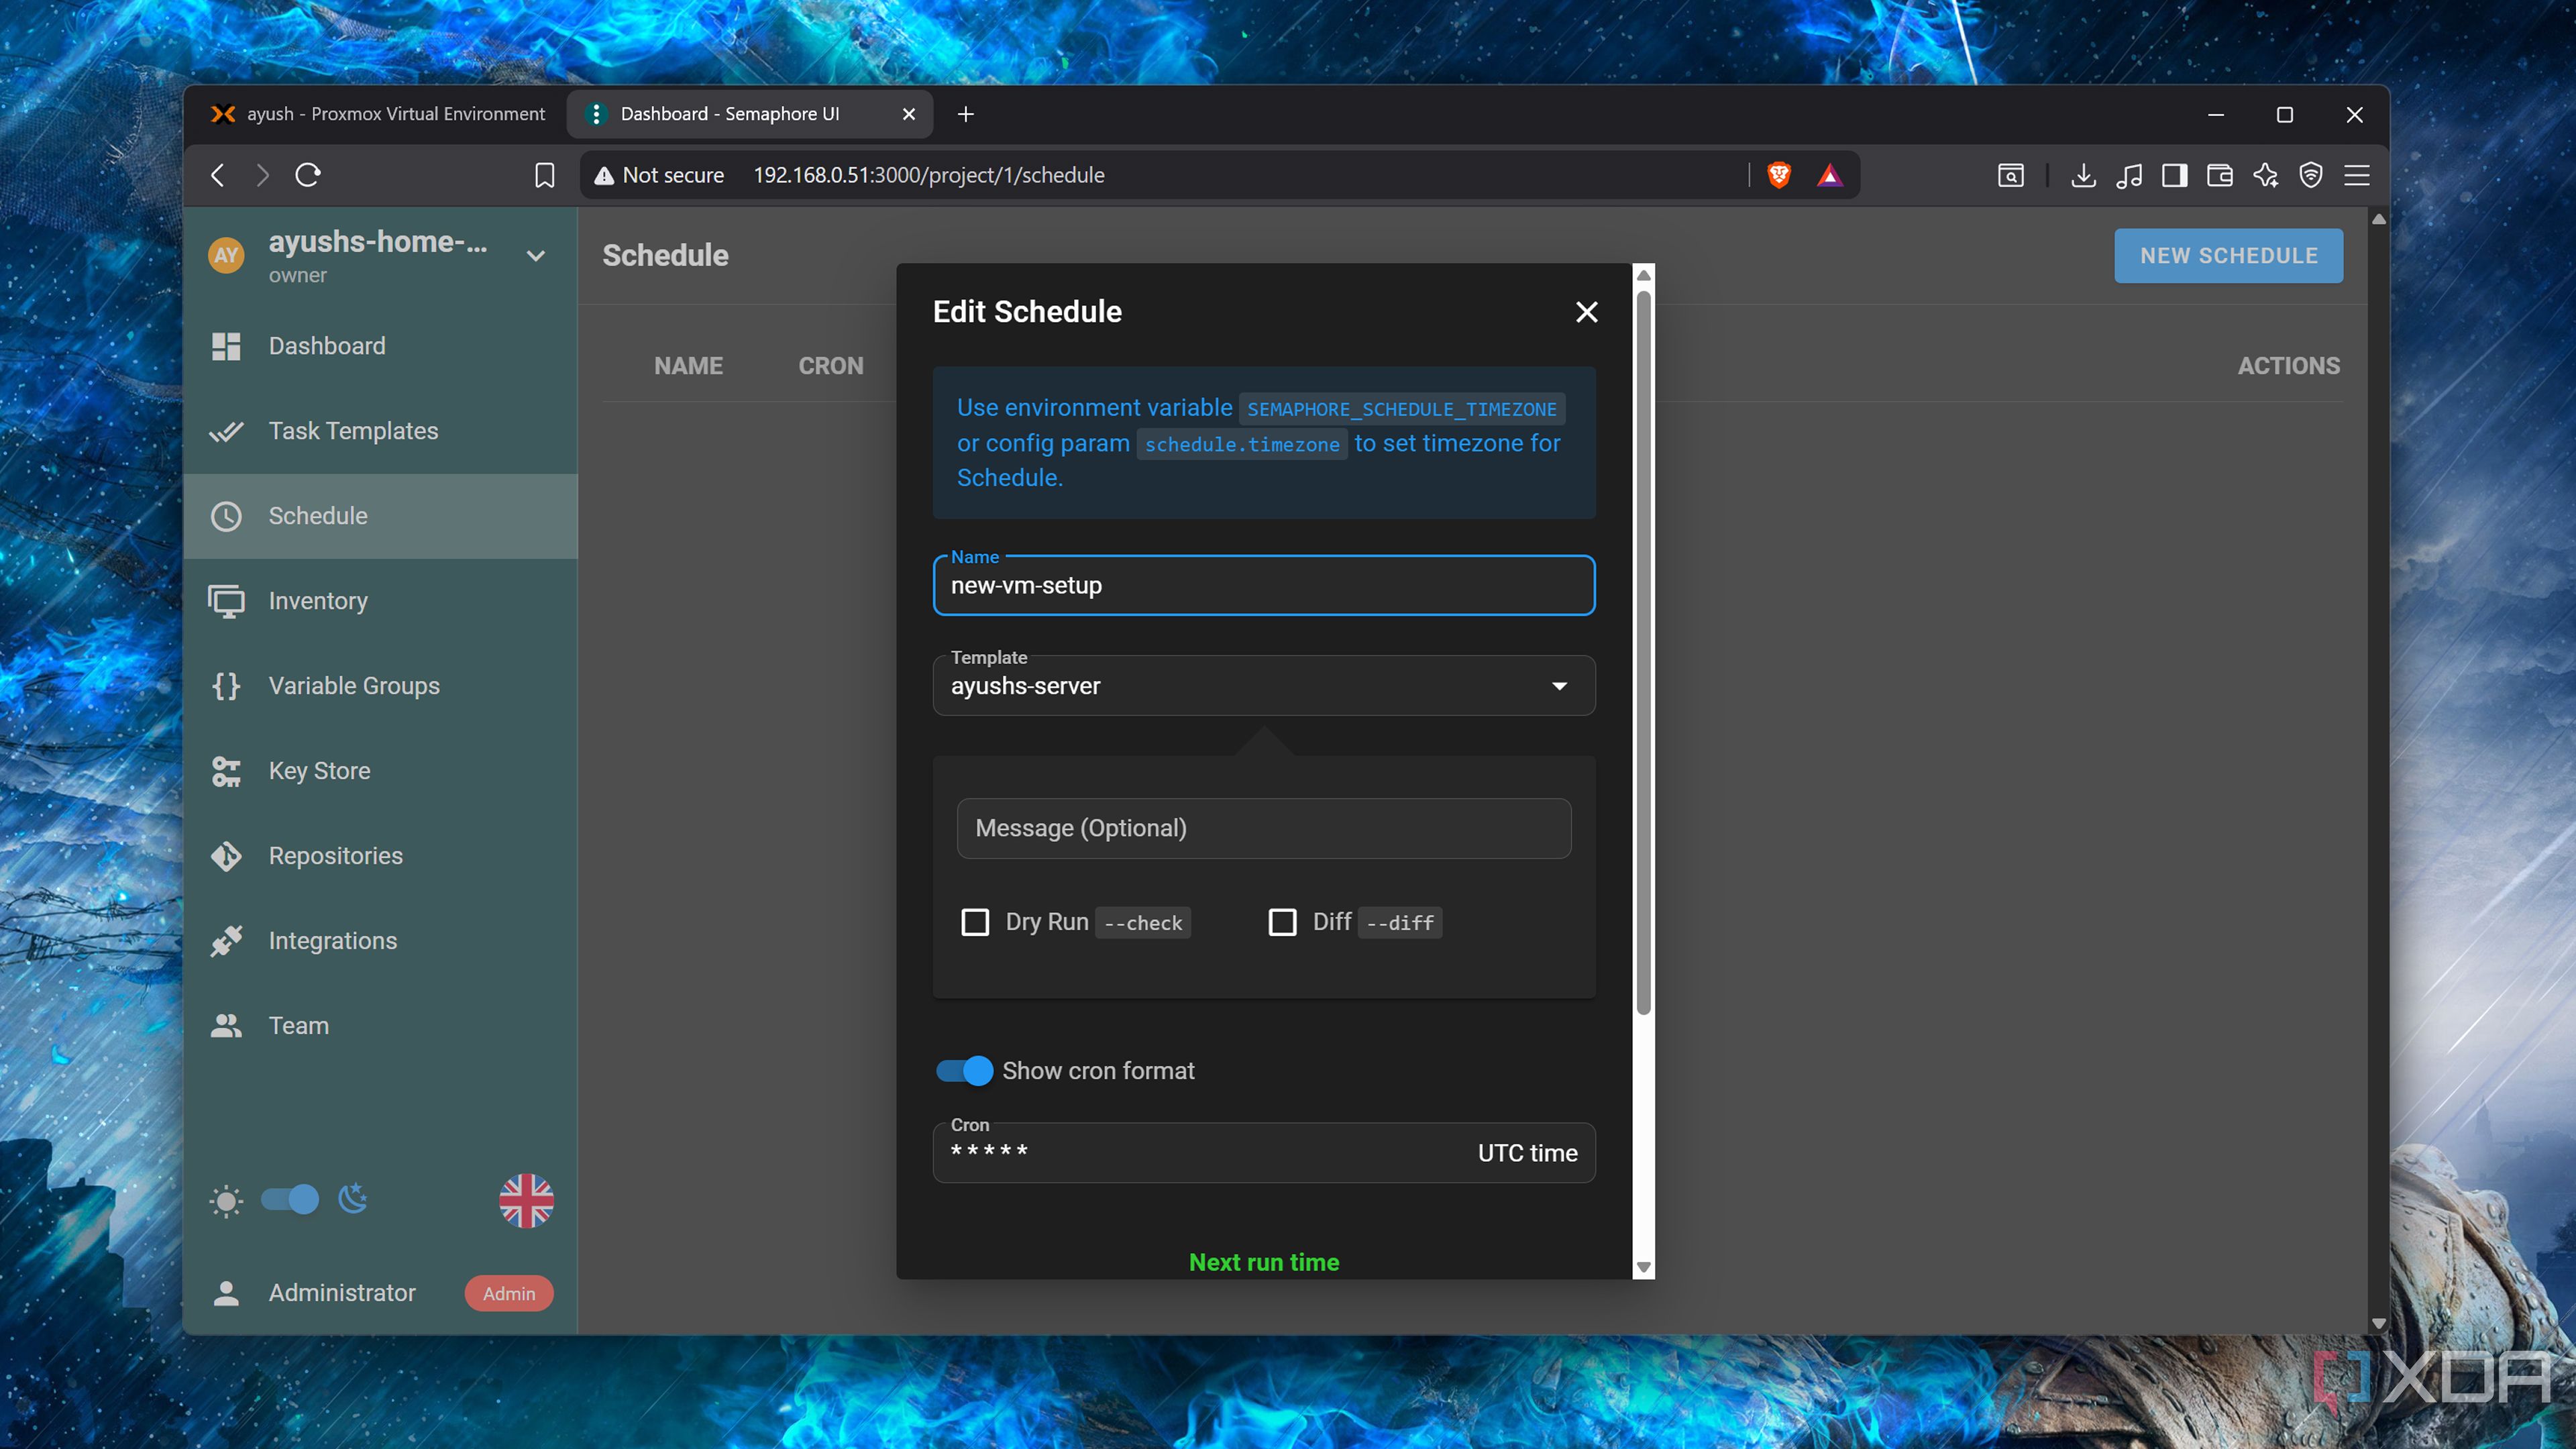The height and width of the screenshot is (1449, 2576).
Task: Click the media playlist music icon
Action: click(2128, 175)
